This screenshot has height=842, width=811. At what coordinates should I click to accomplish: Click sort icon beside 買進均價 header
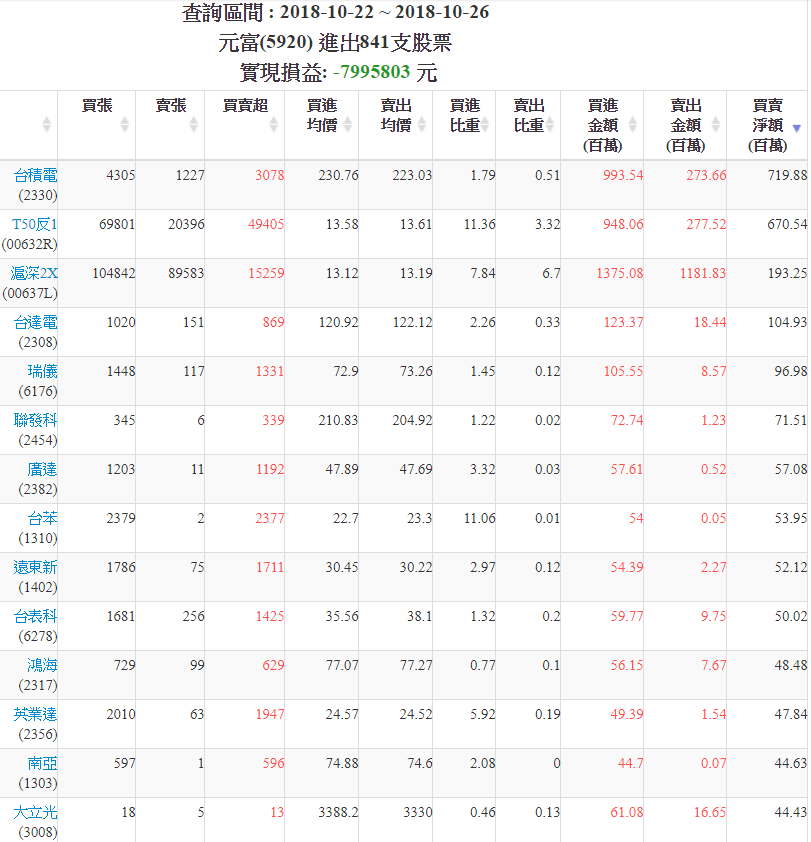347,124
